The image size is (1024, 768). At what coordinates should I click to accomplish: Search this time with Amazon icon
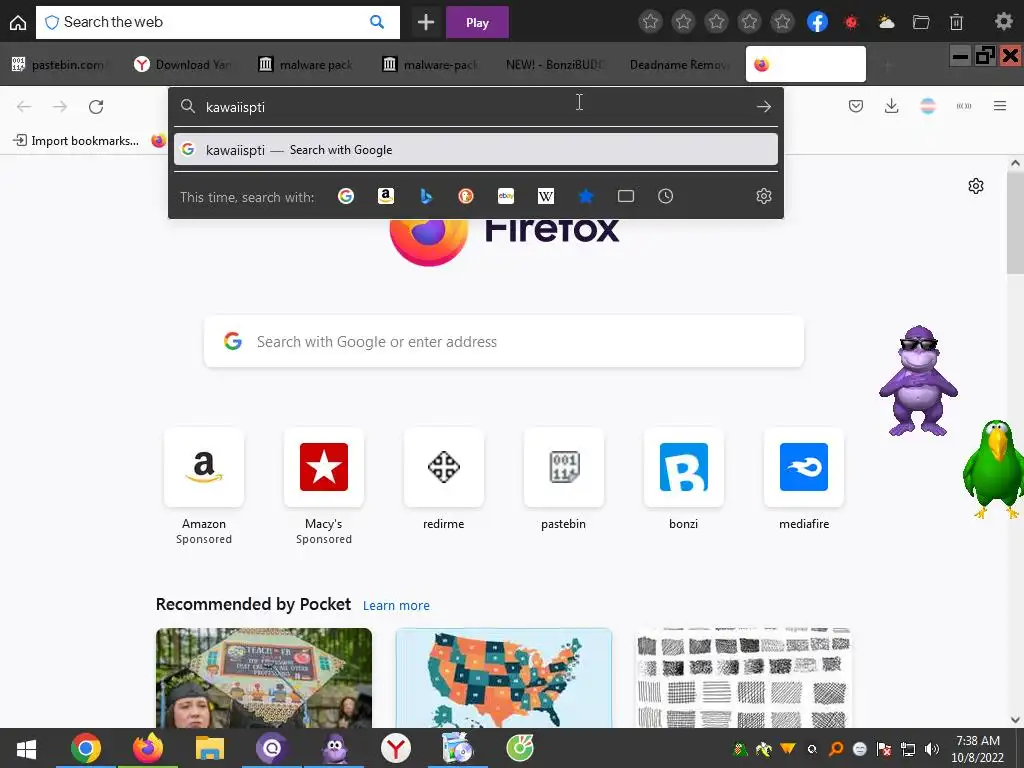click(386, 196)
